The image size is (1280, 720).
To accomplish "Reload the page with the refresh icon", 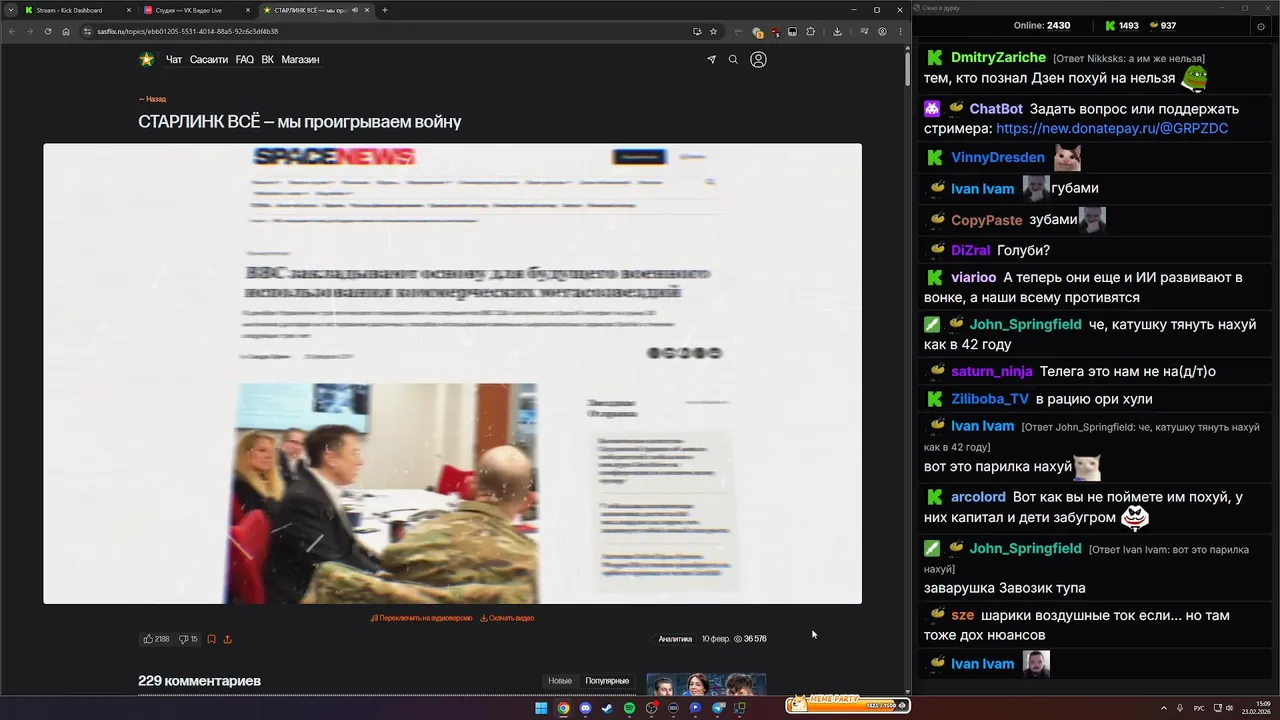I will 48,31.
